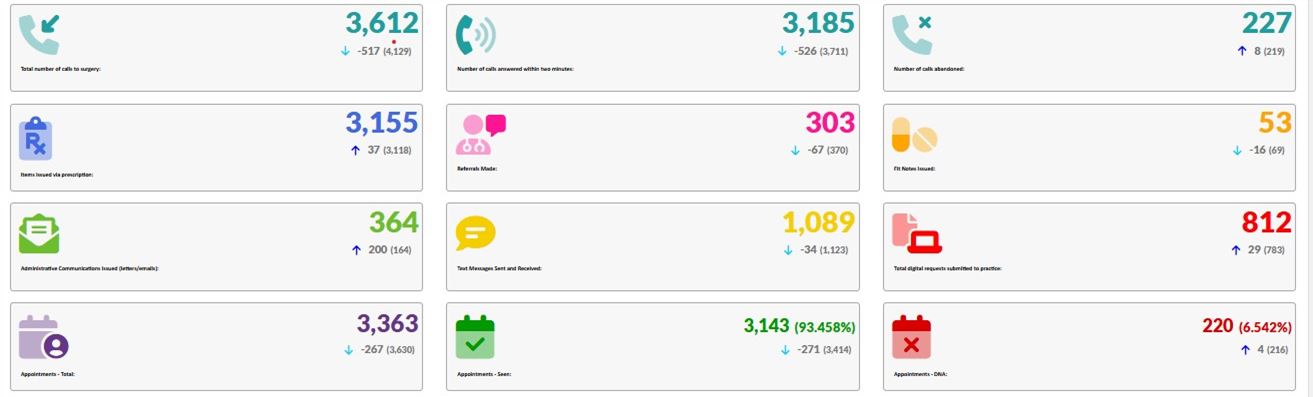Click the red laptop digital requests icon
1313x397 pixels.
tap(918, 233)
